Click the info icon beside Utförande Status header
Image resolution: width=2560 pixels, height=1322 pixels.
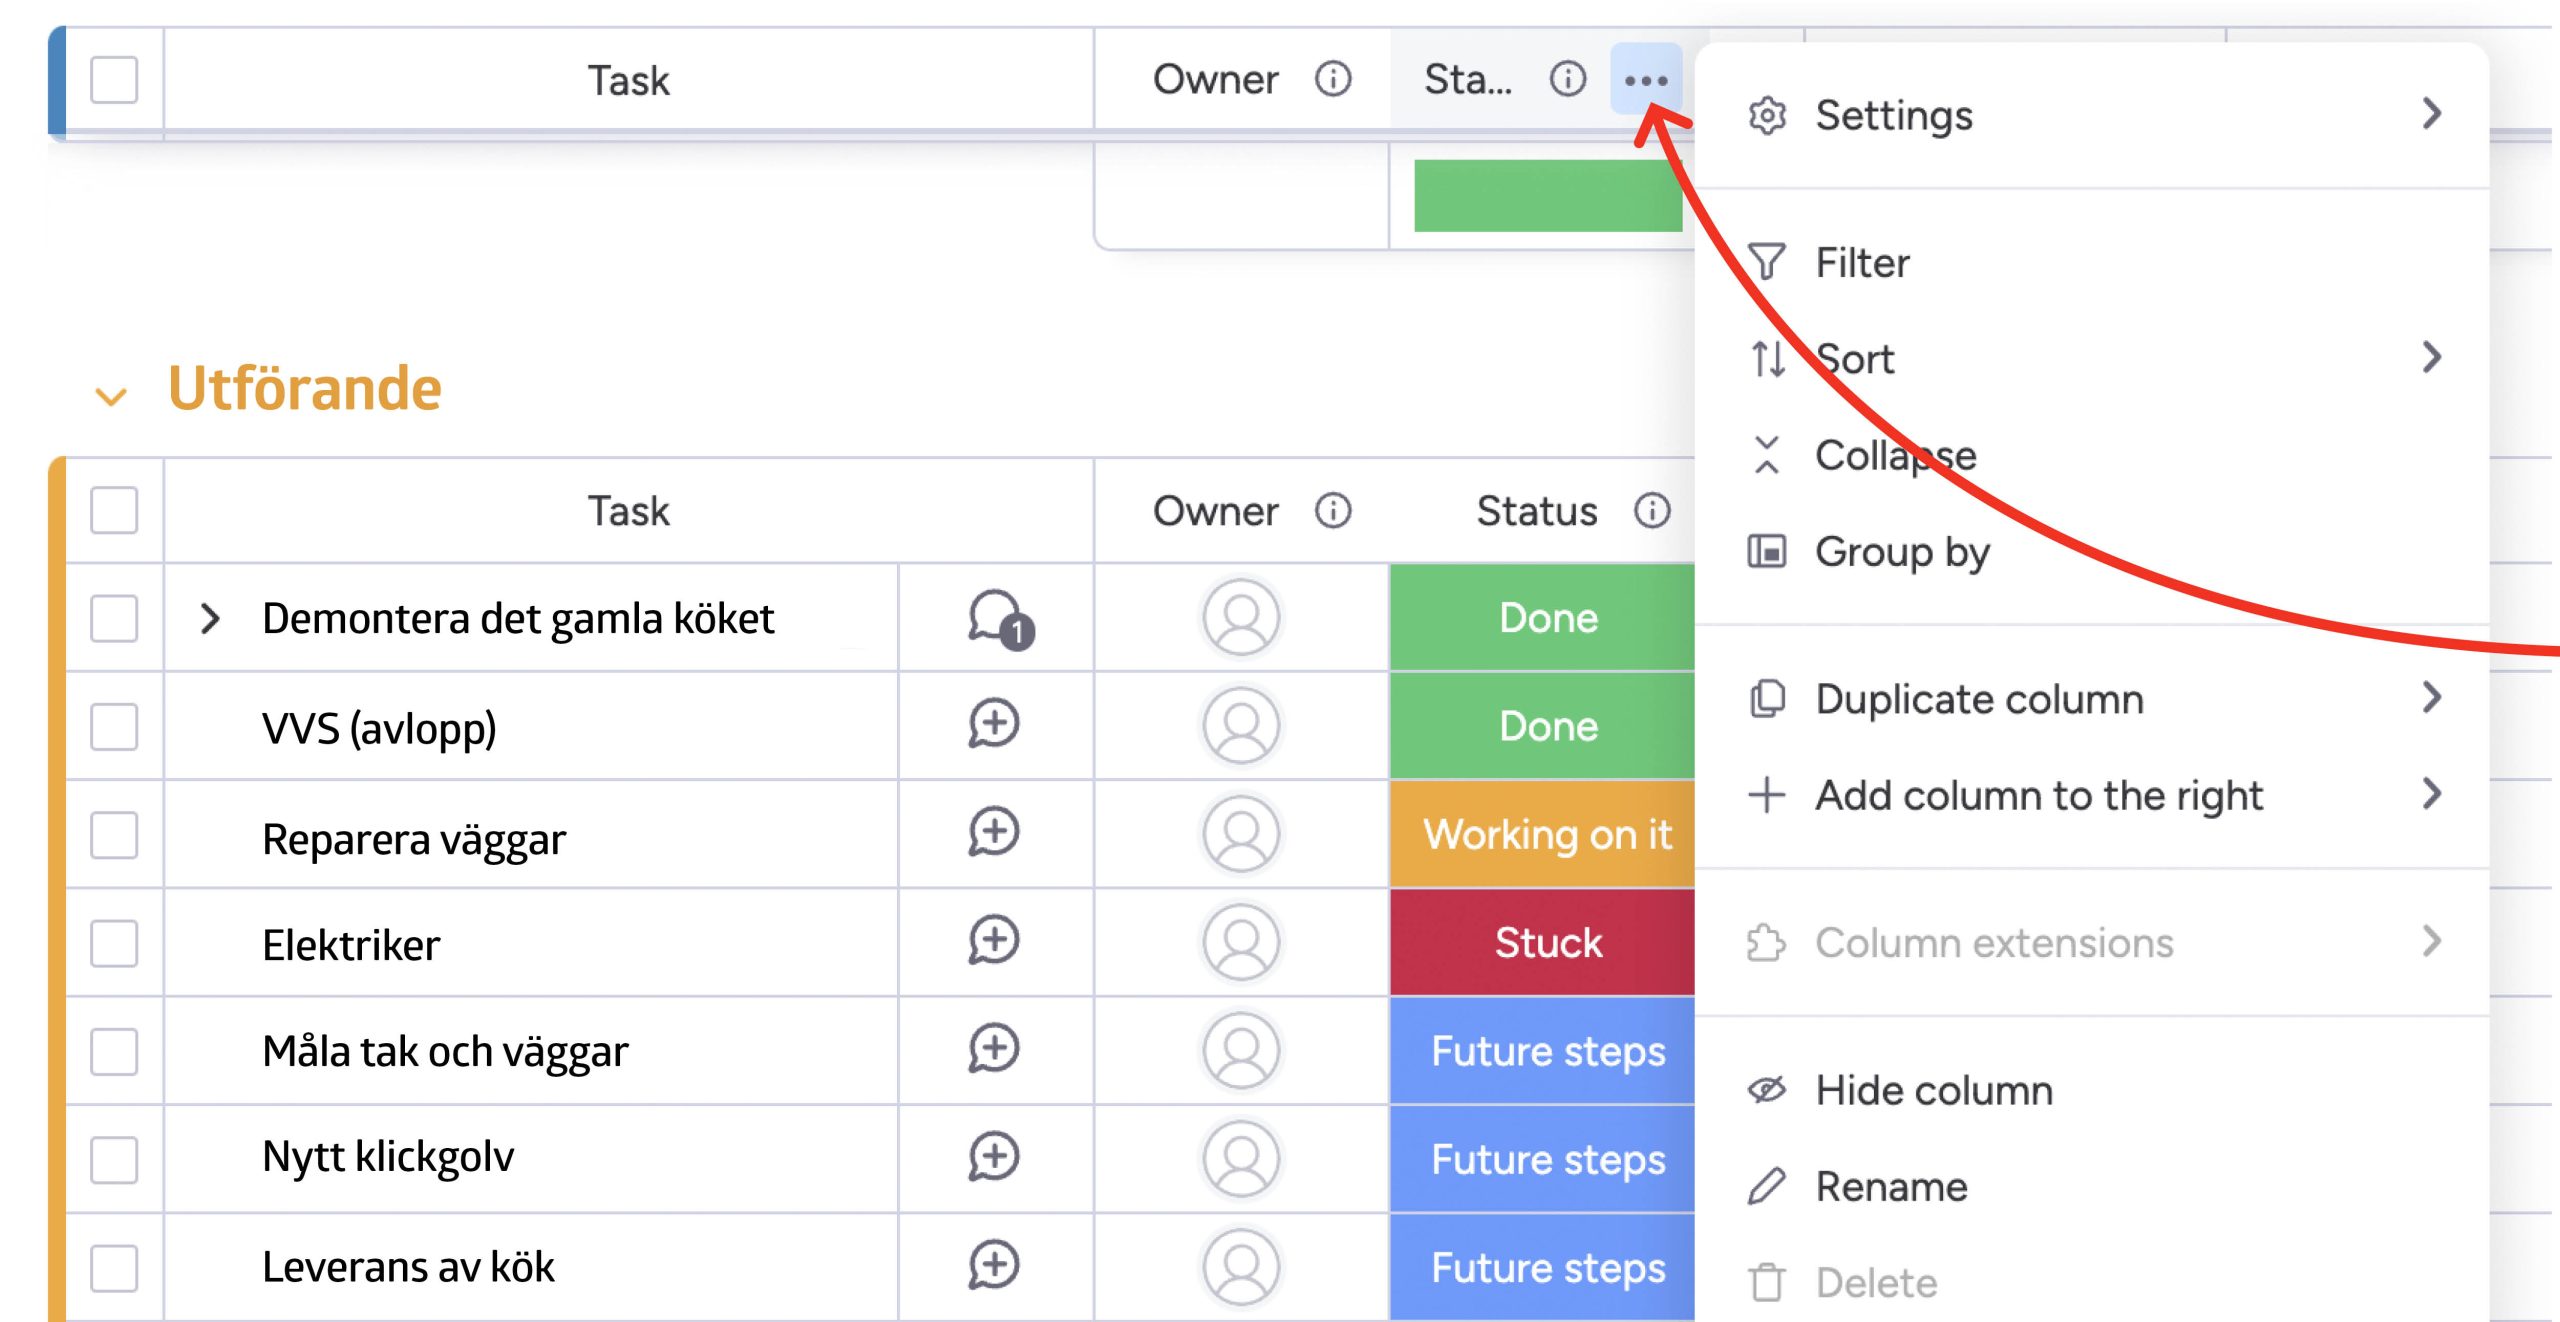tap(1652, 511)
